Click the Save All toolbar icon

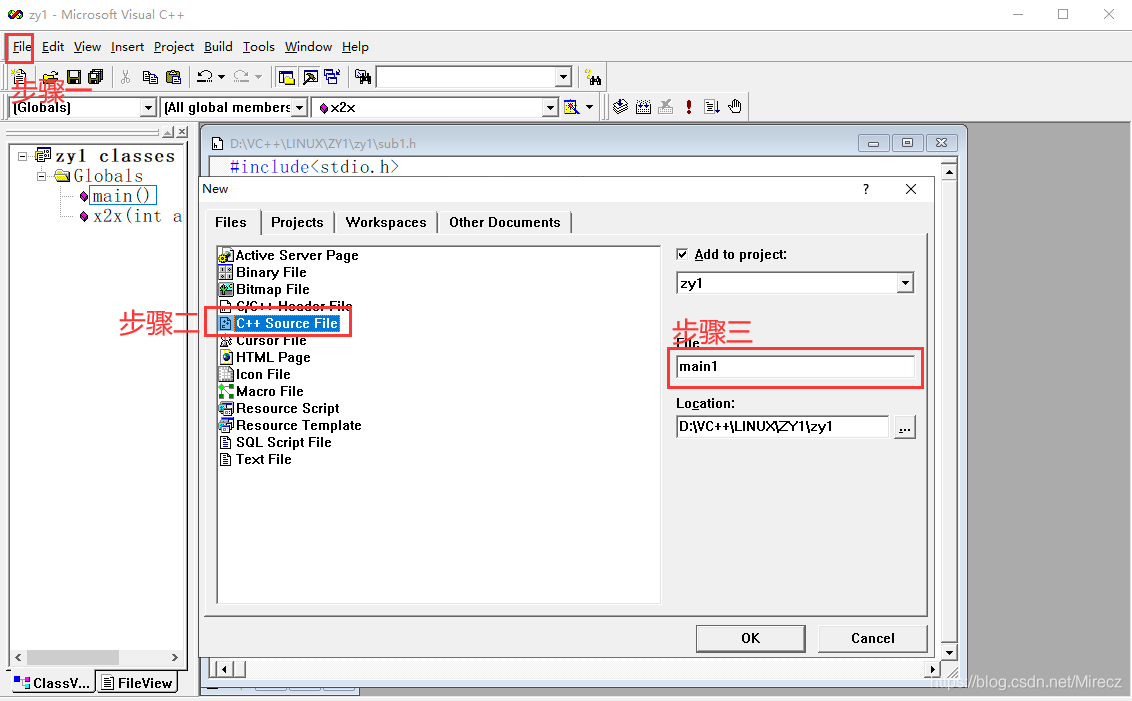coord(96,77)
